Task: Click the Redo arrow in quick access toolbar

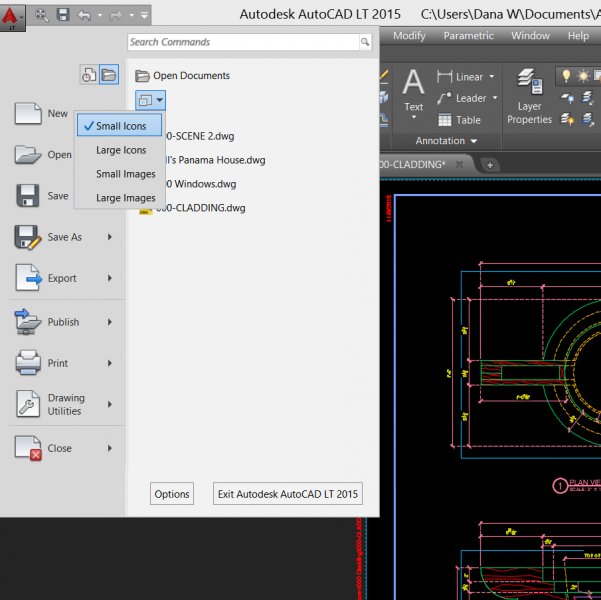Action: 116,15
